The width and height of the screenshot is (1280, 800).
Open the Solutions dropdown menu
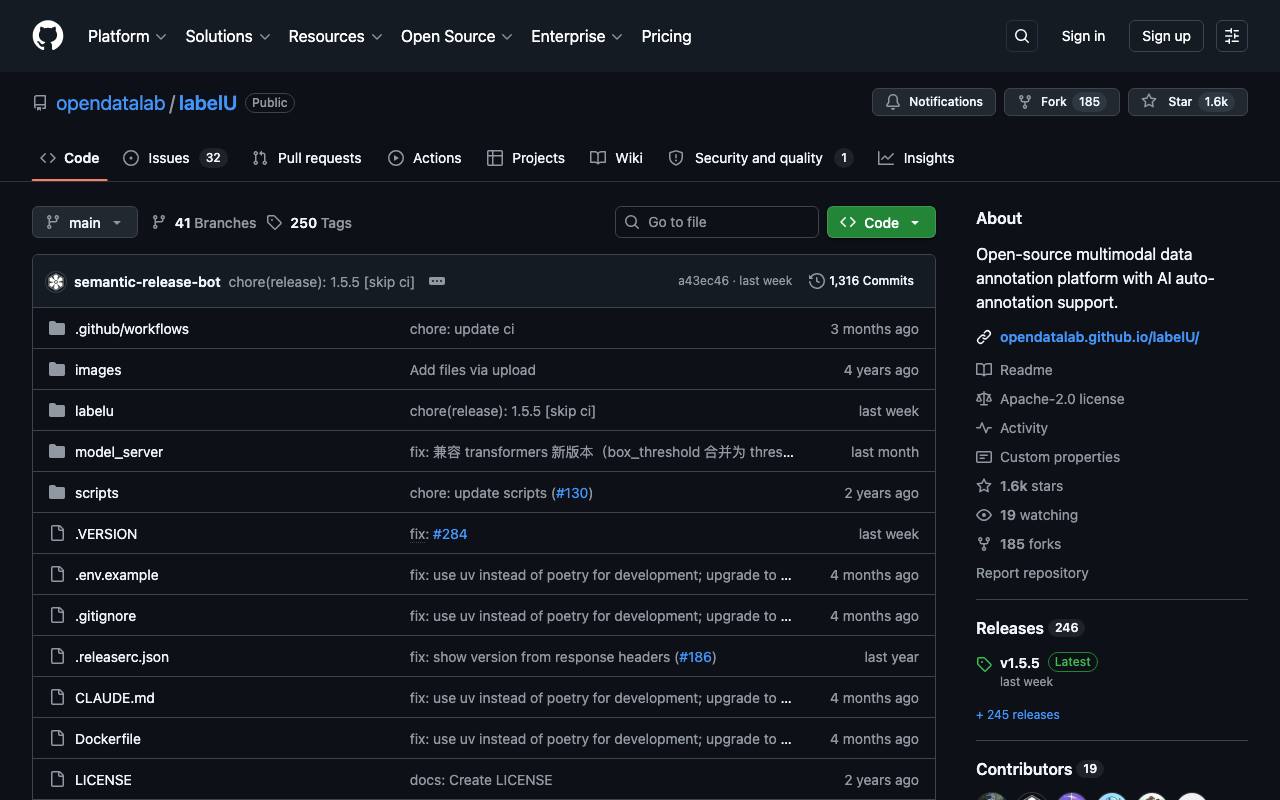point(228,36)
